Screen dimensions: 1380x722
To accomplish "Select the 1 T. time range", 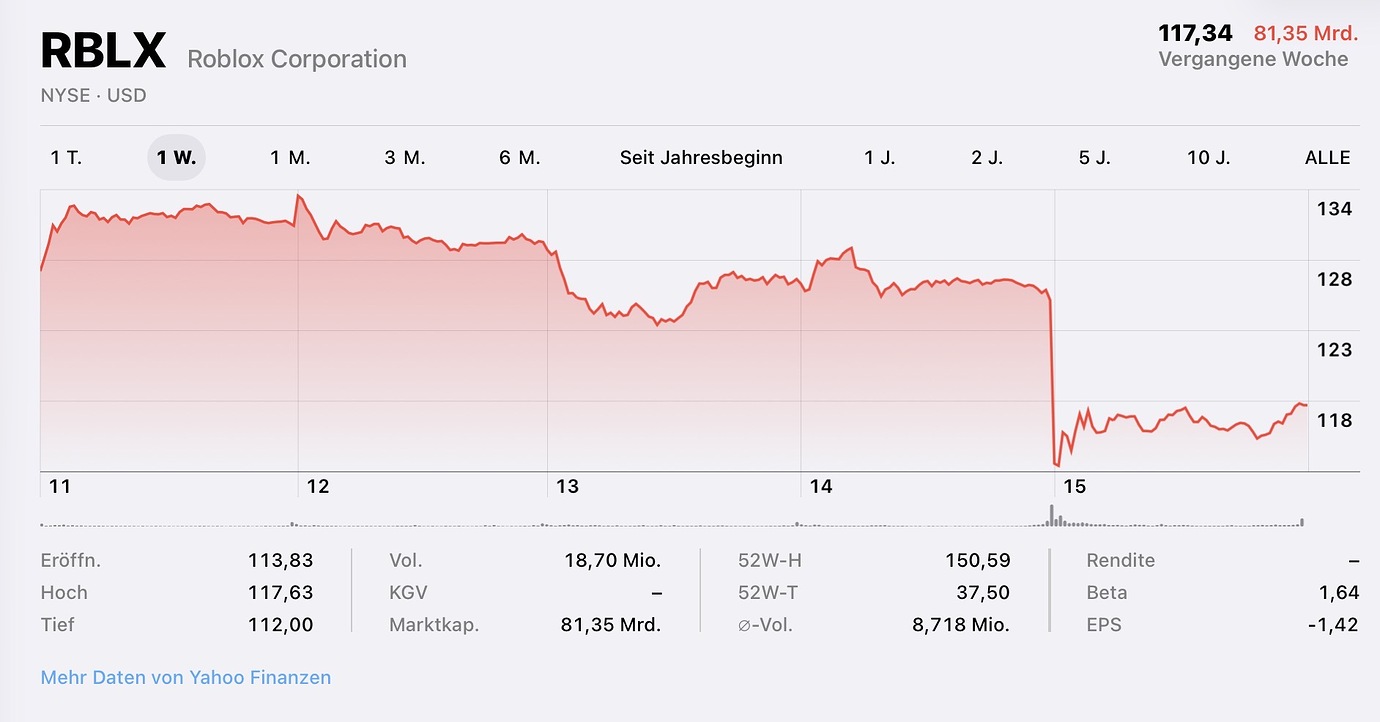I will point(66,158).
